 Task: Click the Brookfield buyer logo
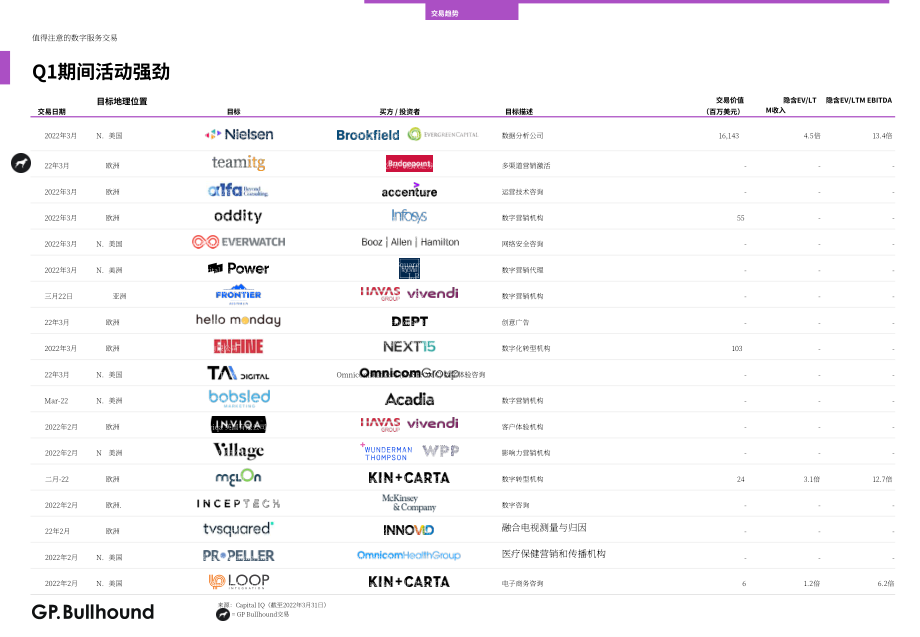tap(368, 135)
